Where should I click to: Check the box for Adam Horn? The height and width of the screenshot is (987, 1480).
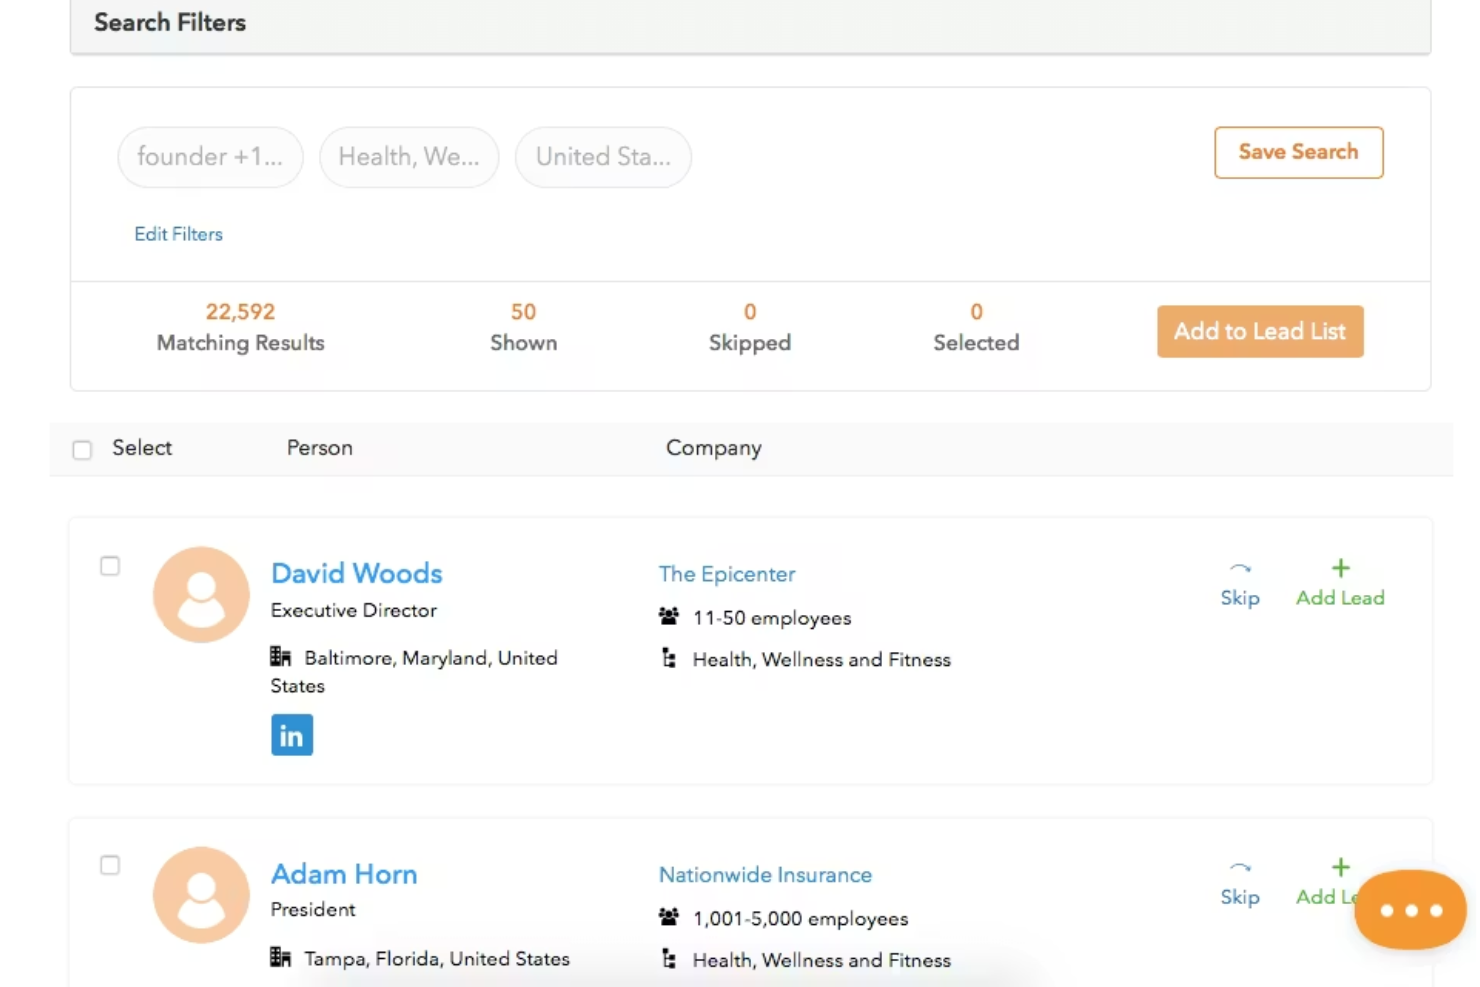(x=110, y=865)
